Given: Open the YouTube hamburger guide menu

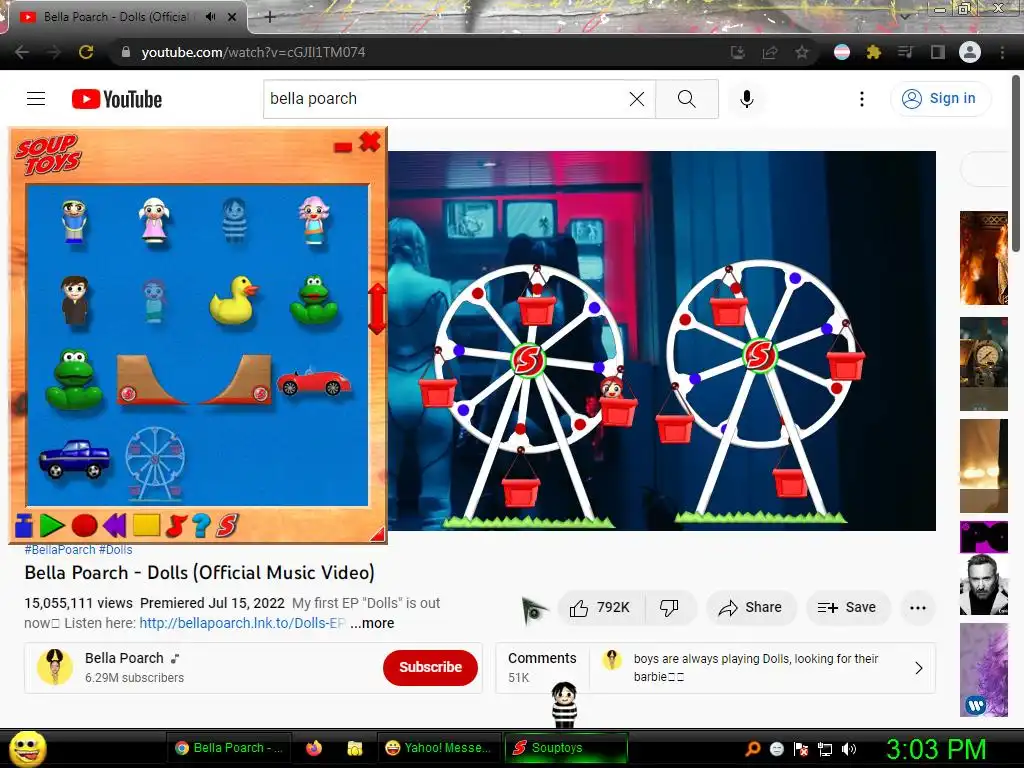Looking at the screenshot, I should 36,99.
